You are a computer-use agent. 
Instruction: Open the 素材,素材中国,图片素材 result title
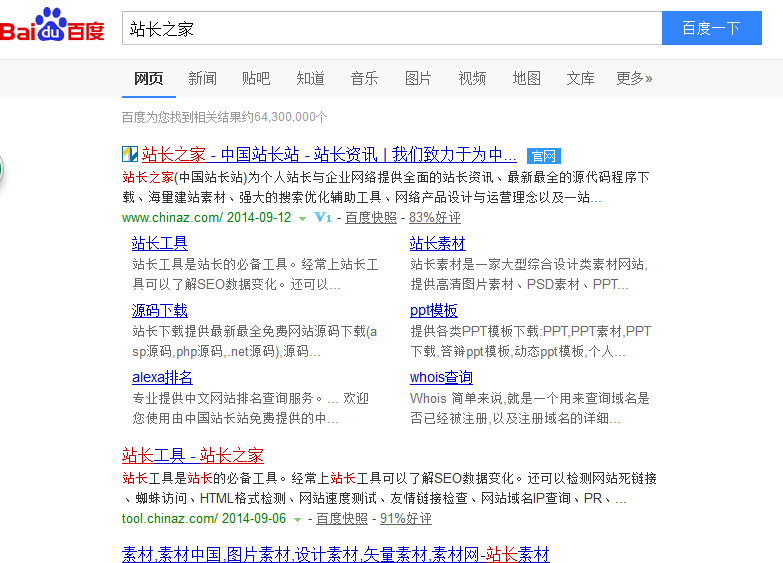tap(336, 554)
